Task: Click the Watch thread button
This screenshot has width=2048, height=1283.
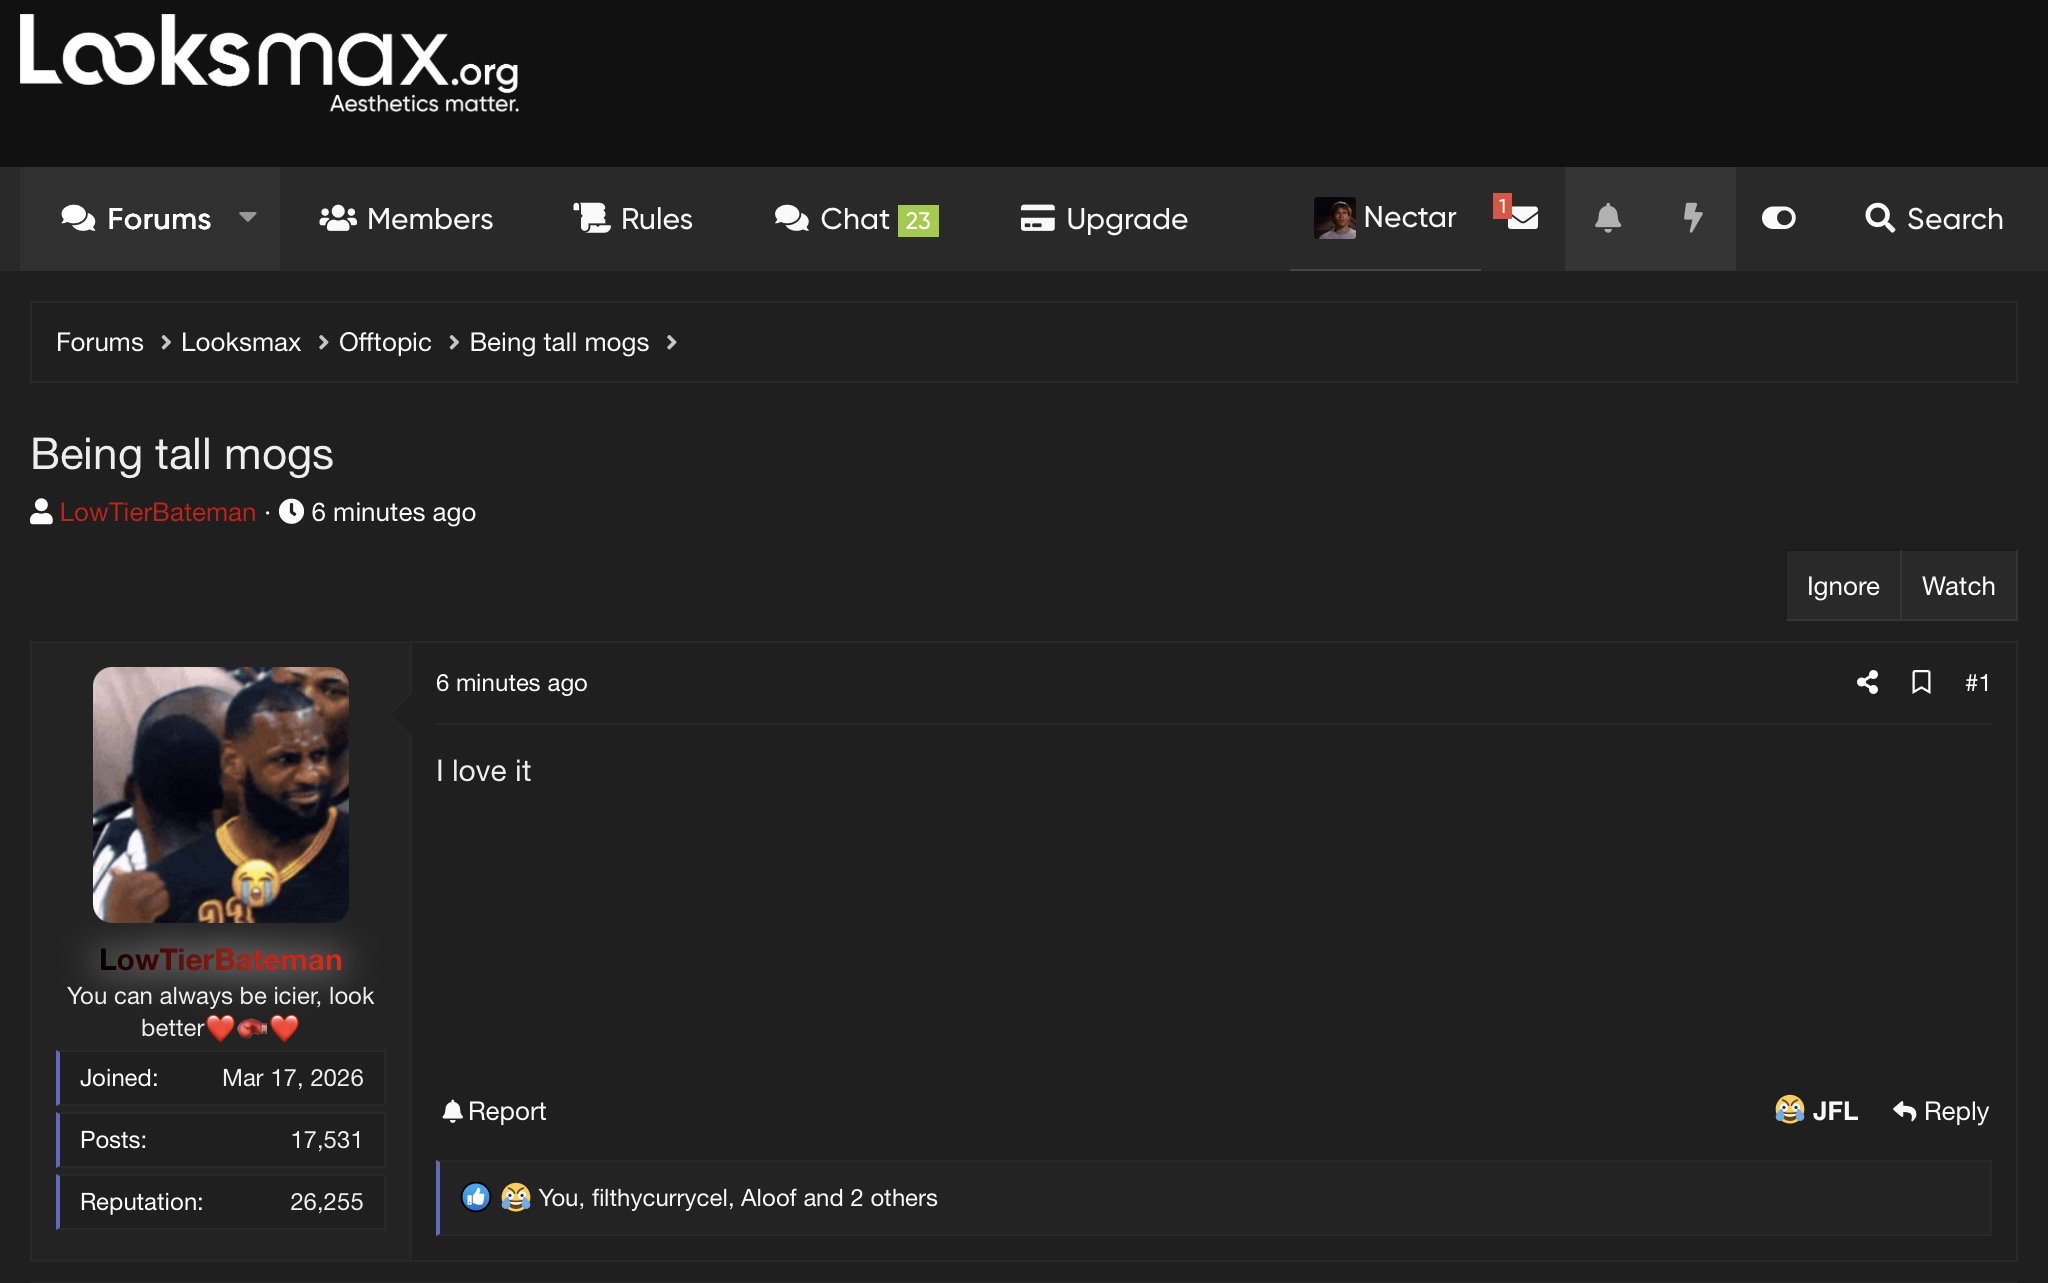Action: 1958,586
